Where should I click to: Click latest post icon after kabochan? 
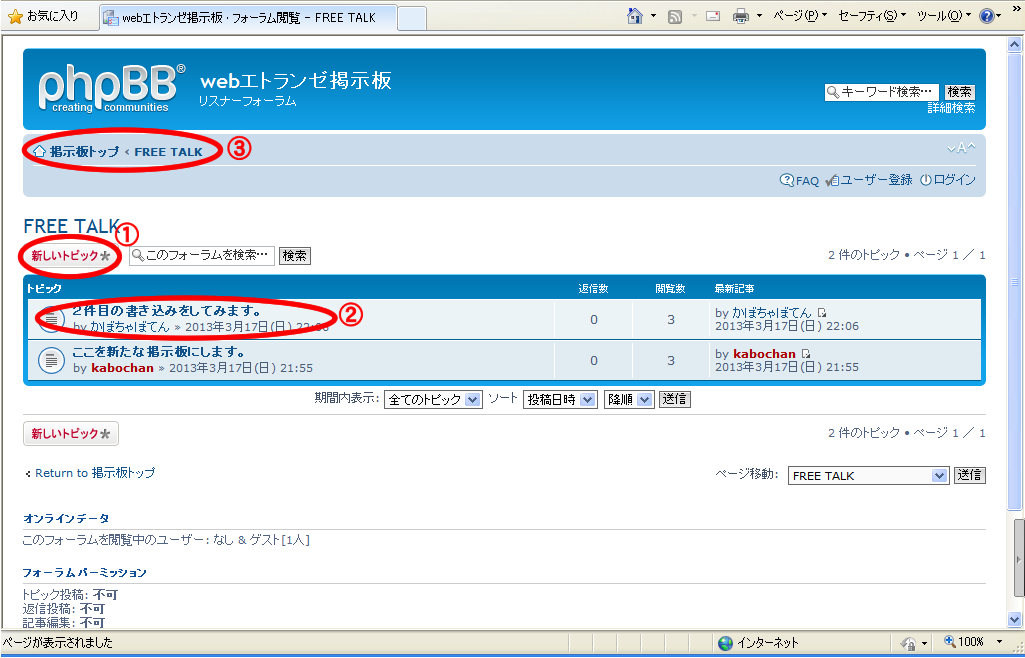(806, 354)
